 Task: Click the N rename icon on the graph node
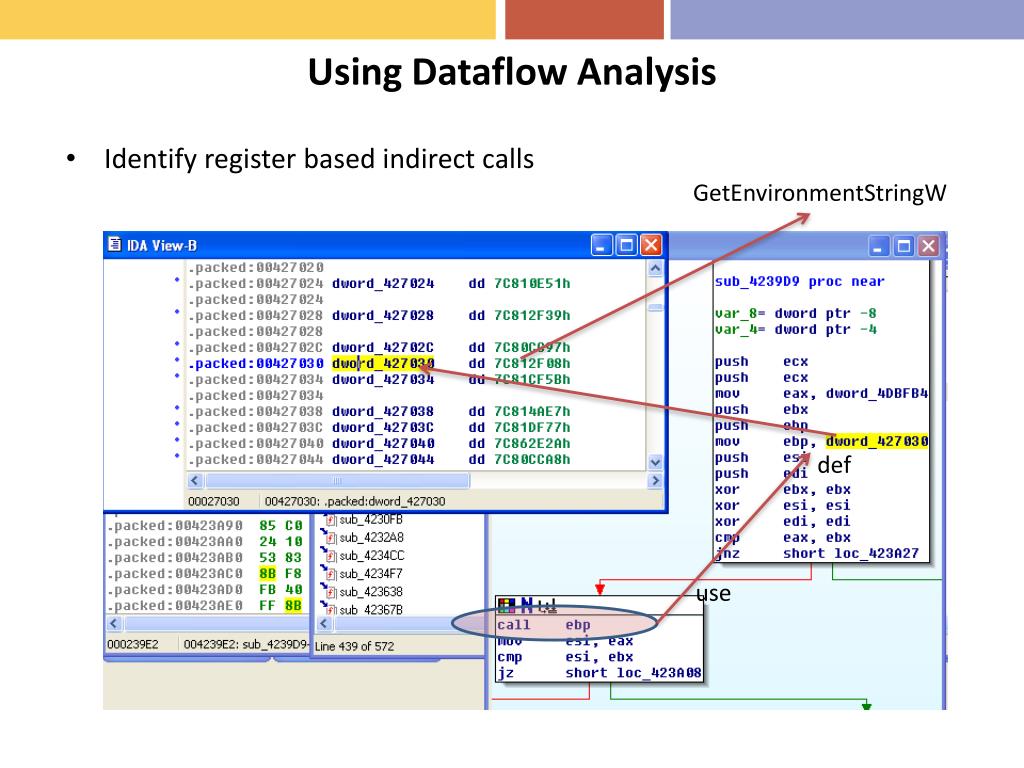tap(526, 605)
